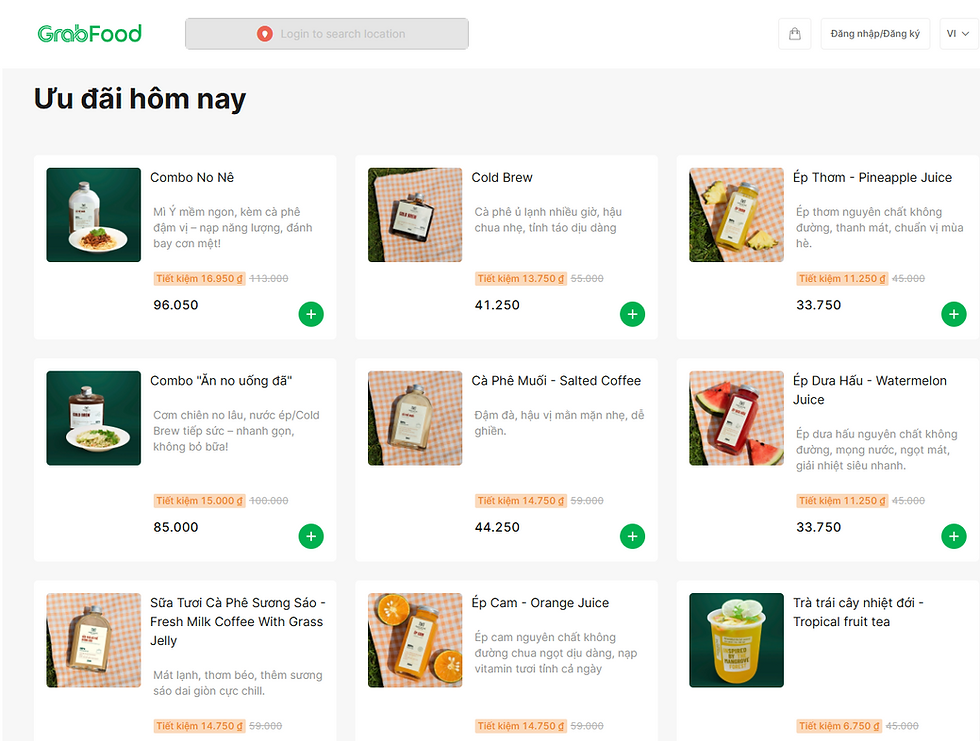Click the Đăng nhập/Đăng ký button
This screenshot has height=741, width=980.
[875, 33]
